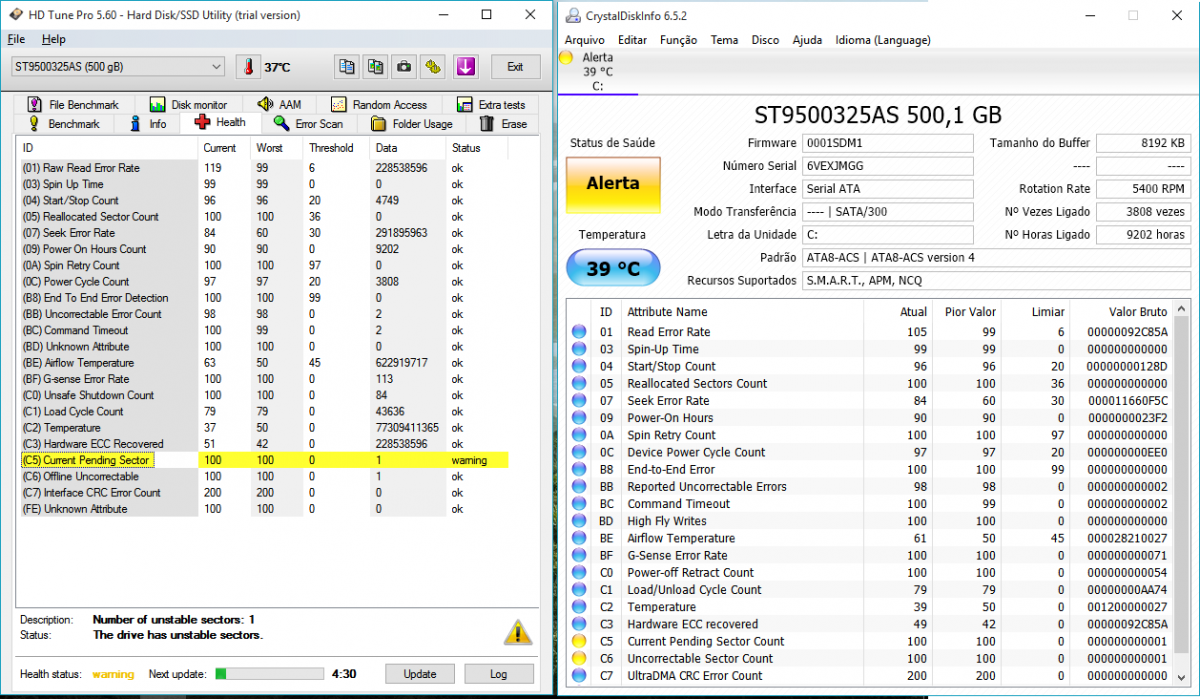
Task: Click the yellow status dot for Current Pending Sector Count
Action: 579,641
